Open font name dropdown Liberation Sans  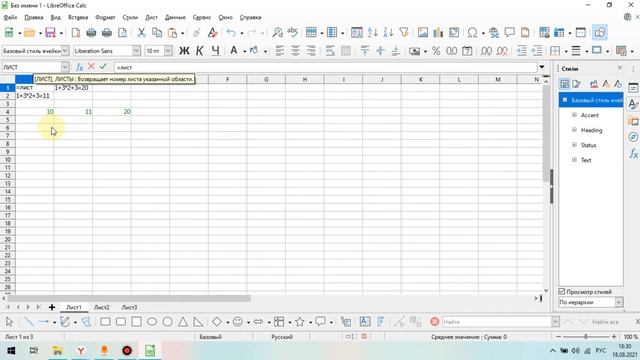click(x=136, y=51)
